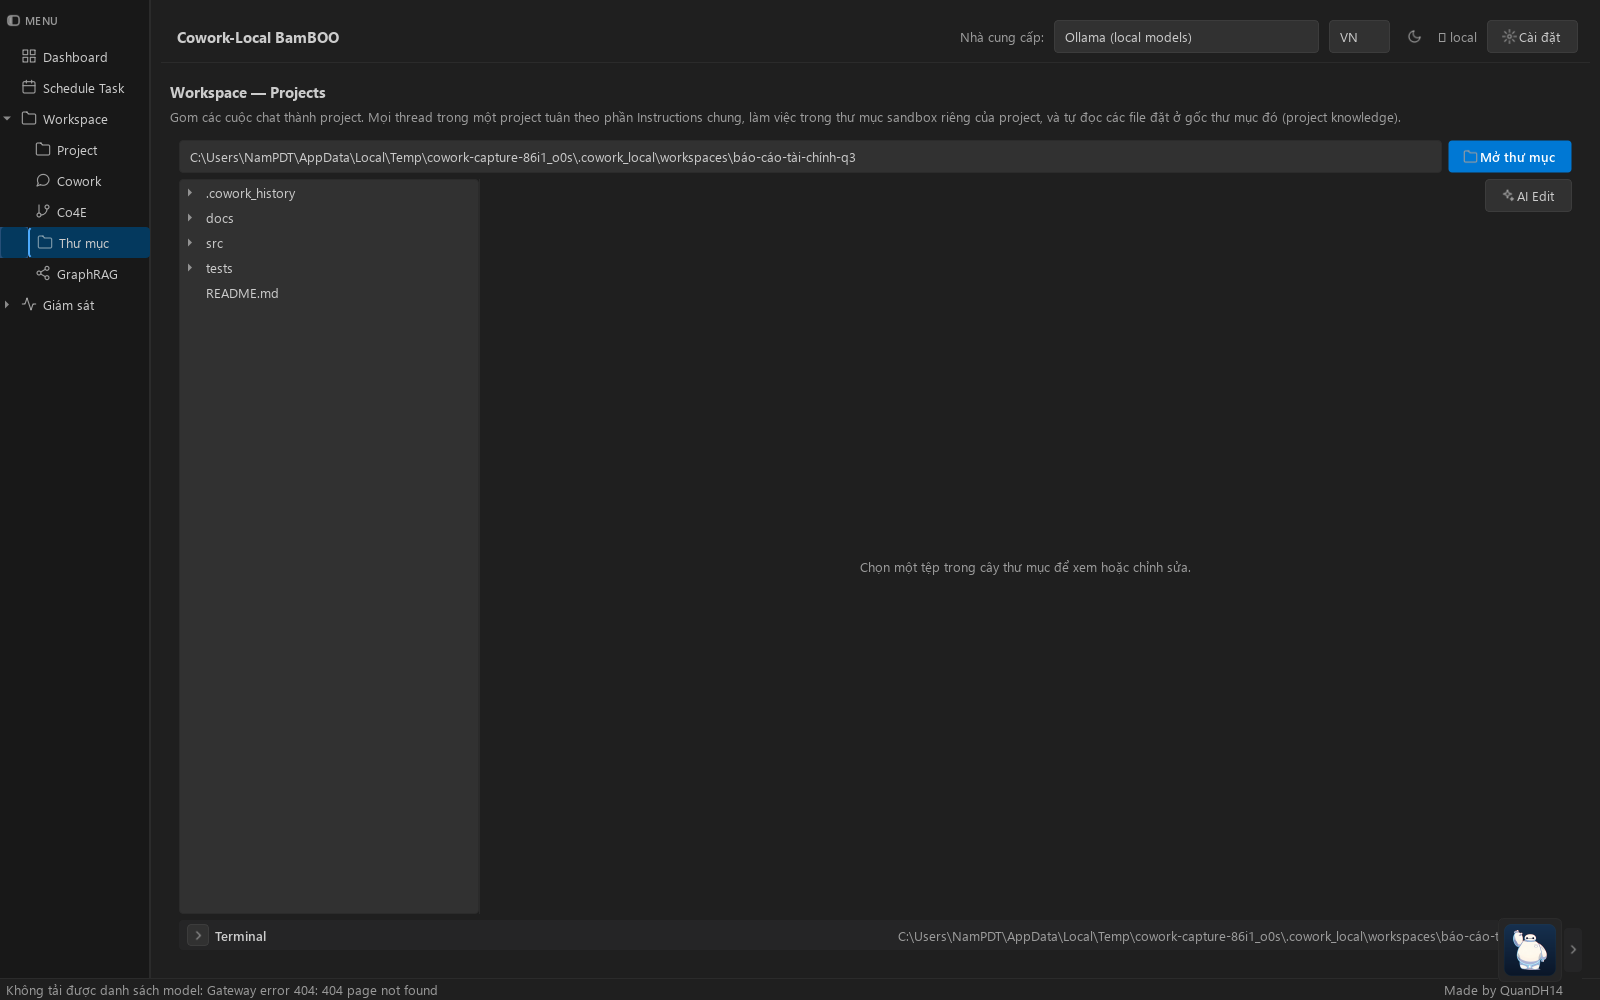Click the AI Edit button
The height and width of the screenshot is (1000, 1600).
pos(1528,196)
